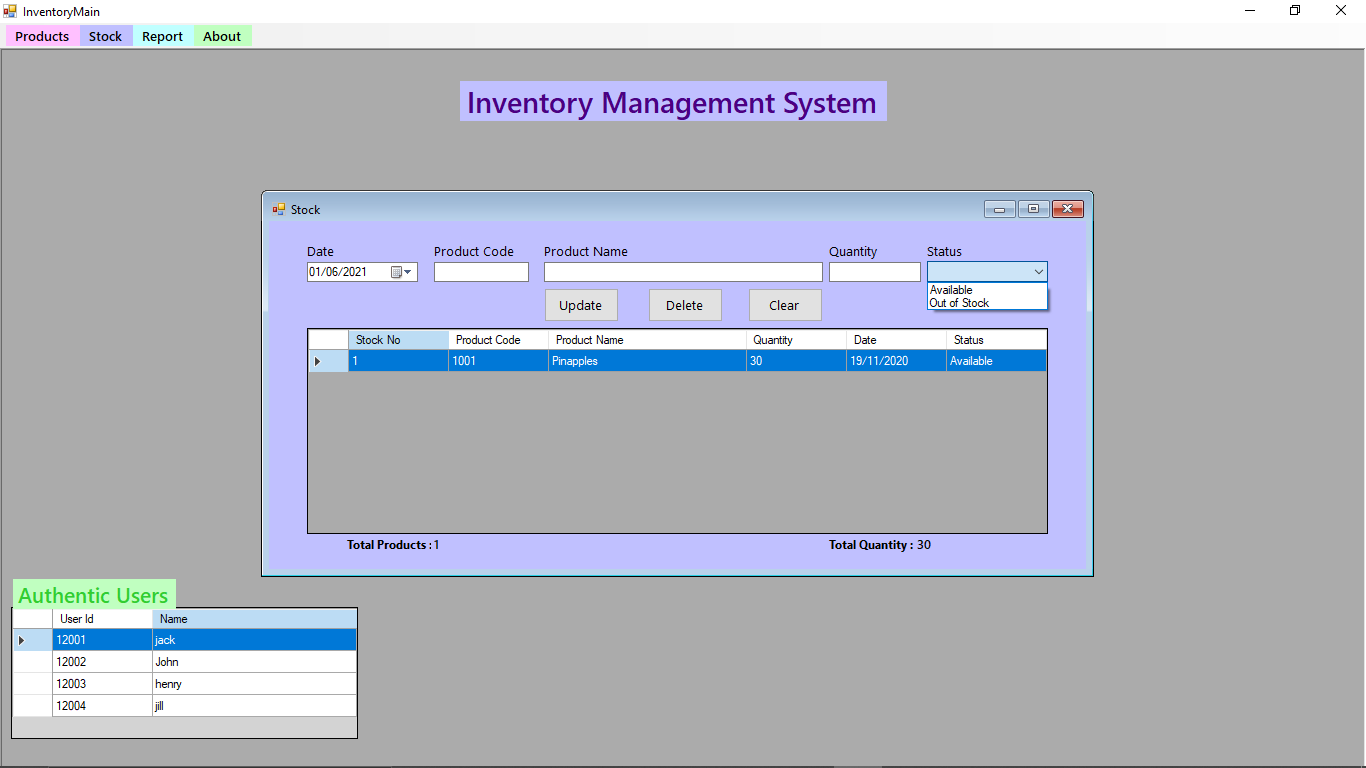Open the About menu

pos(222,36)
